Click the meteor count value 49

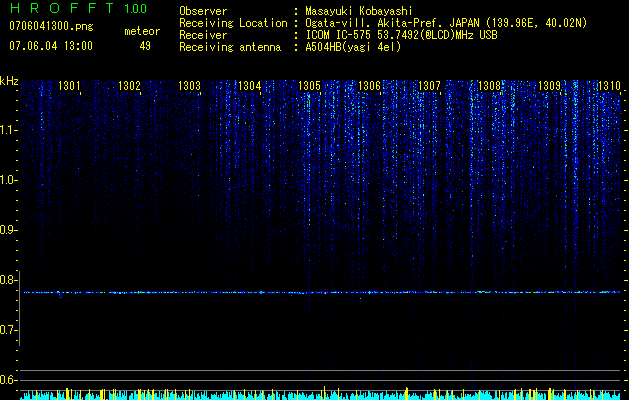pyautogui.click(x=145, y=46)
